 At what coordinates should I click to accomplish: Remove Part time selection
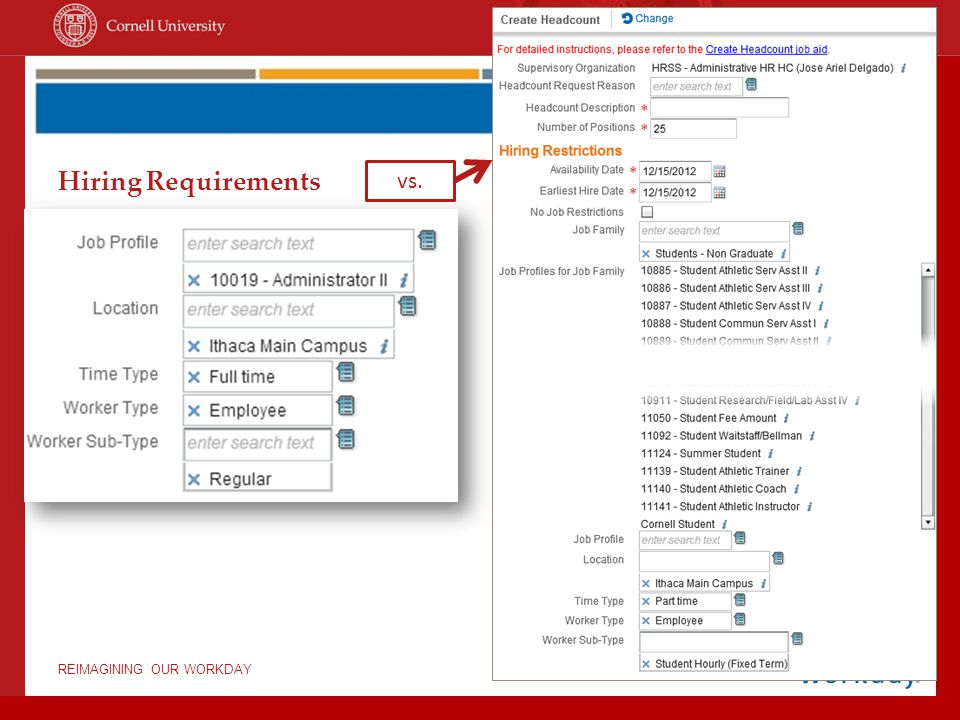pyautogui.click(x=645, y=601)
